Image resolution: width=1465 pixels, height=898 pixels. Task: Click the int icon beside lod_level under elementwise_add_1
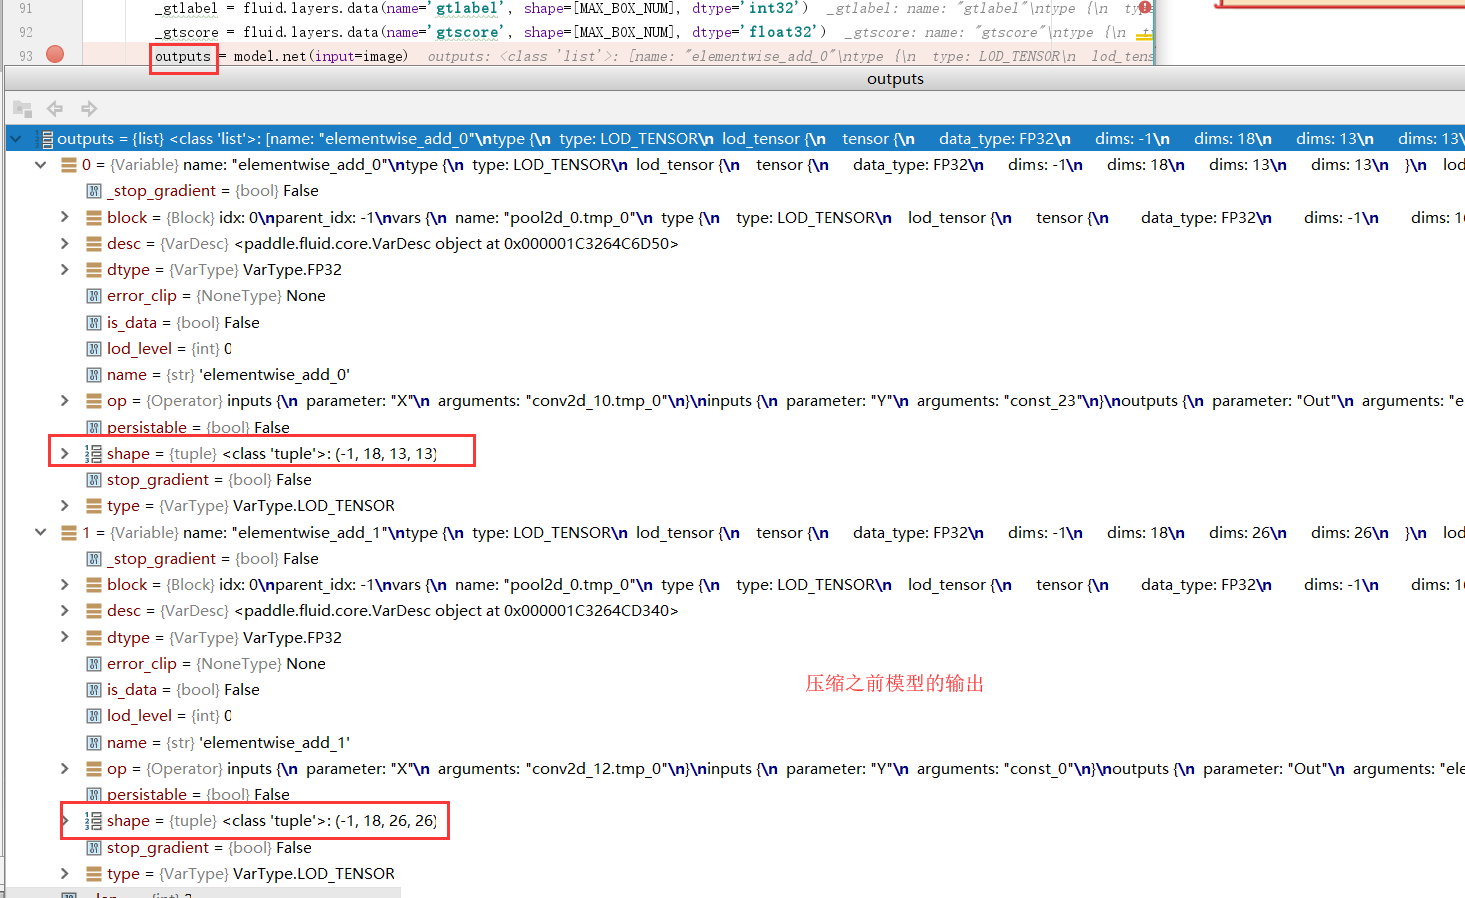point(93,715)
